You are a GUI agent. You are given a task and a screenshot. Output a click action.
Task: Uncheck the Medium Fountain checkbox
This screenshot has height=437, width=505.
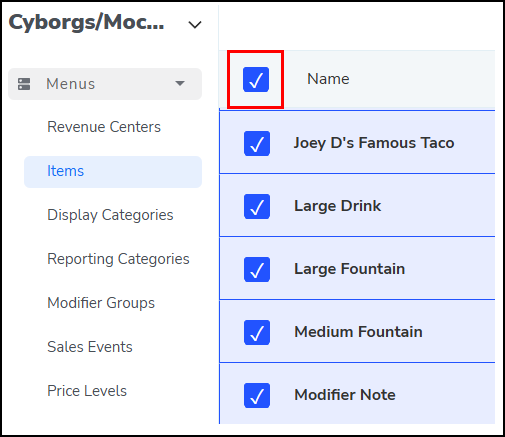(257, 332)
